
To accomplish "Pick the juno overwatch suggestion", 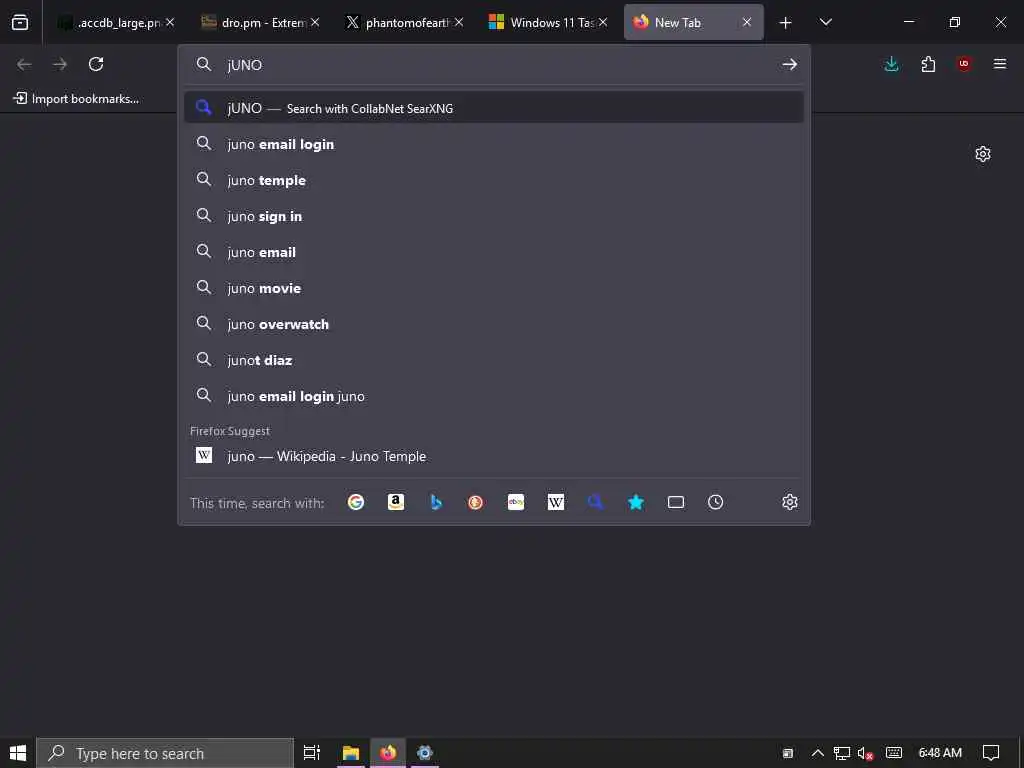I will [x=494, y=323].
